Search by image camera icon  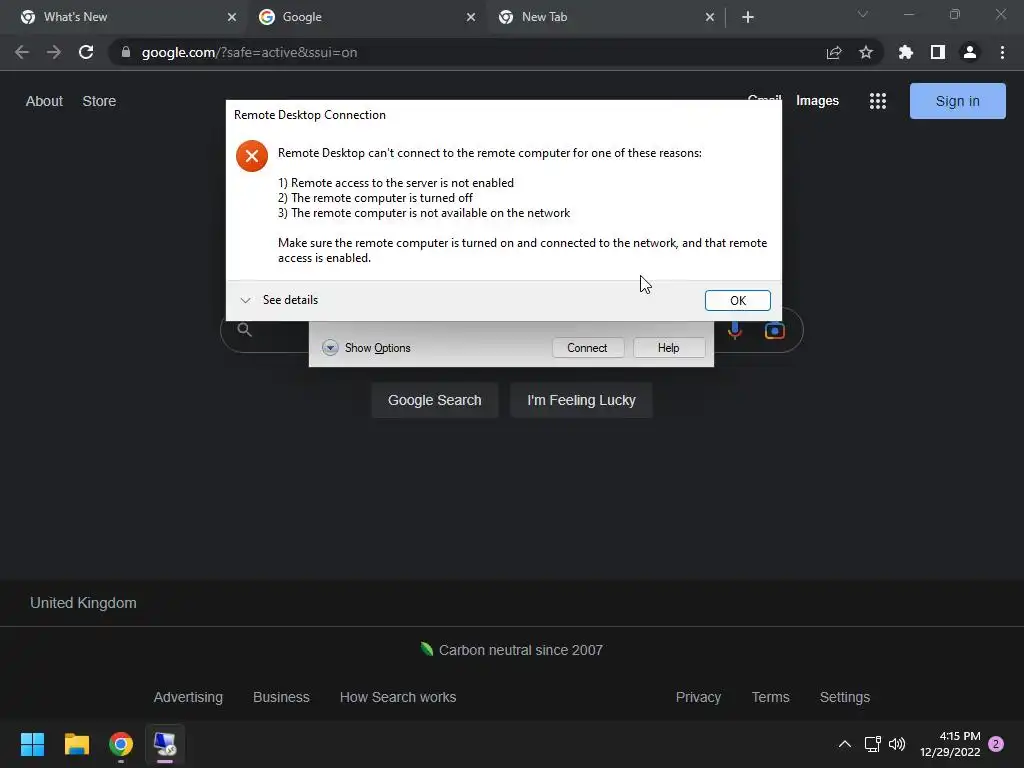(x=775, y=330)
